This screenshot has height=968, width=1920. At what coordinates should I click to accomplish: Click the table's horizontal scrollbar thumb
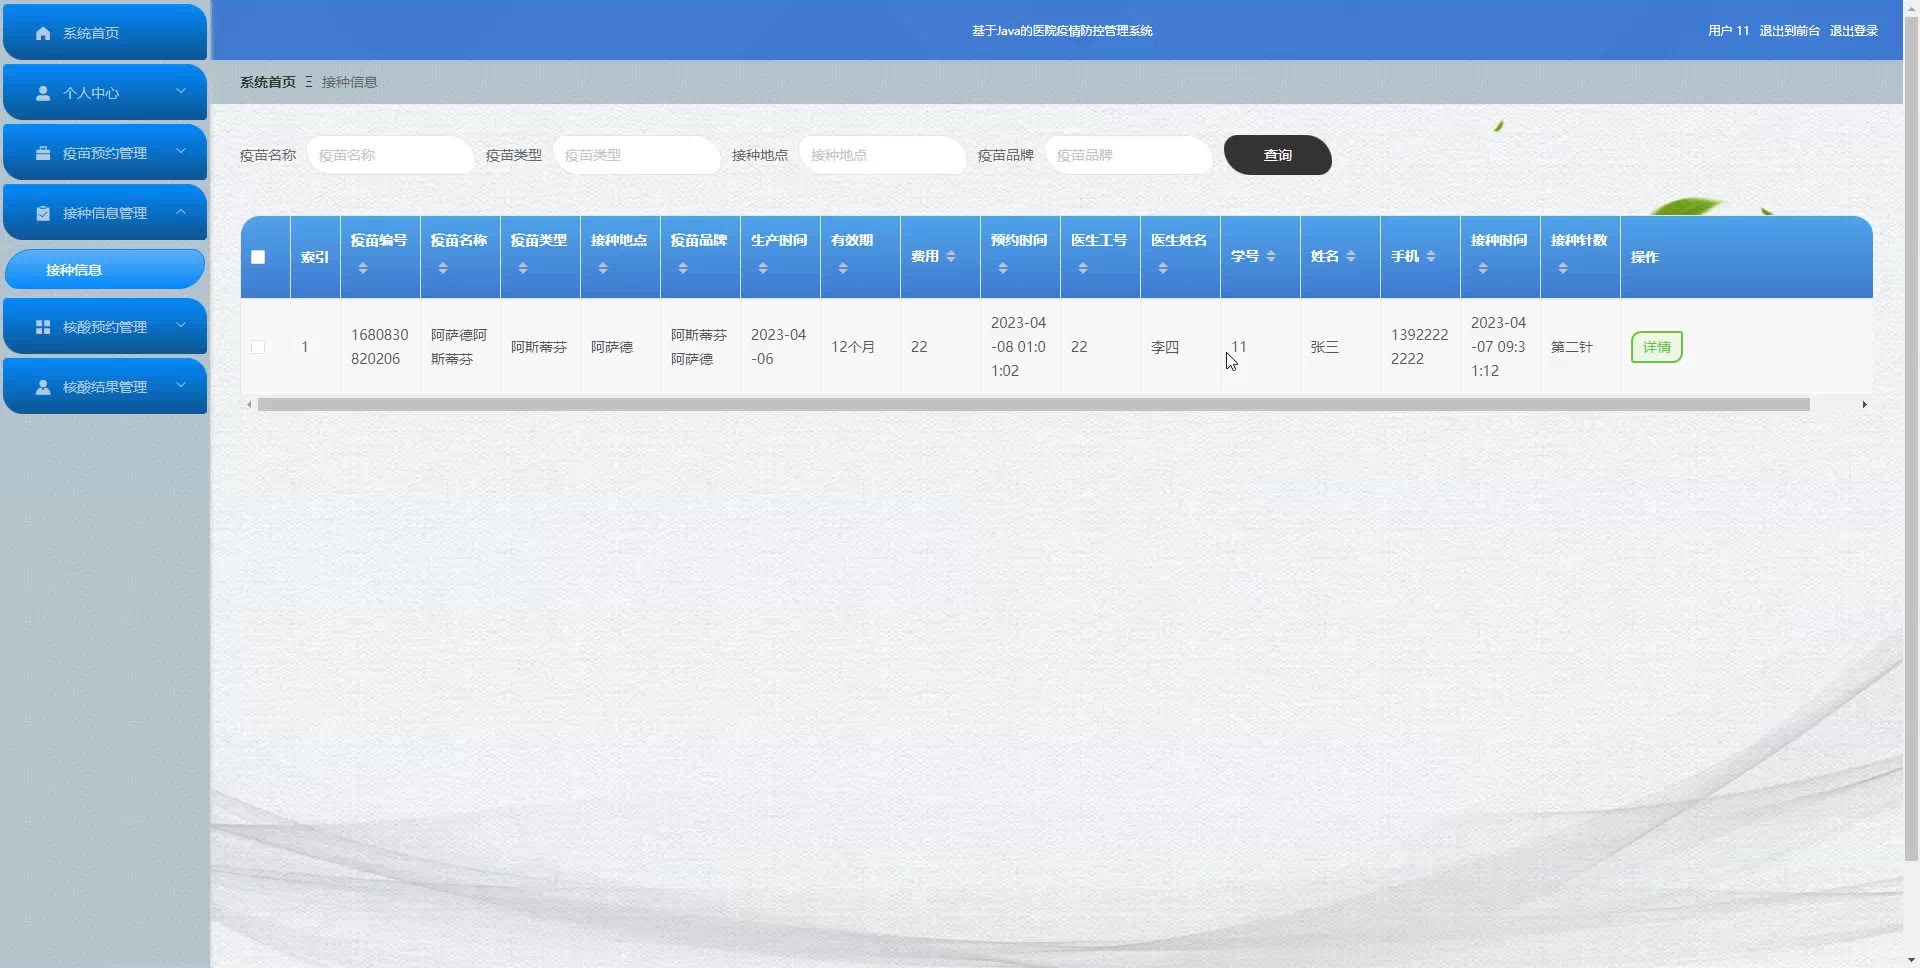(x=1034, y=405)
